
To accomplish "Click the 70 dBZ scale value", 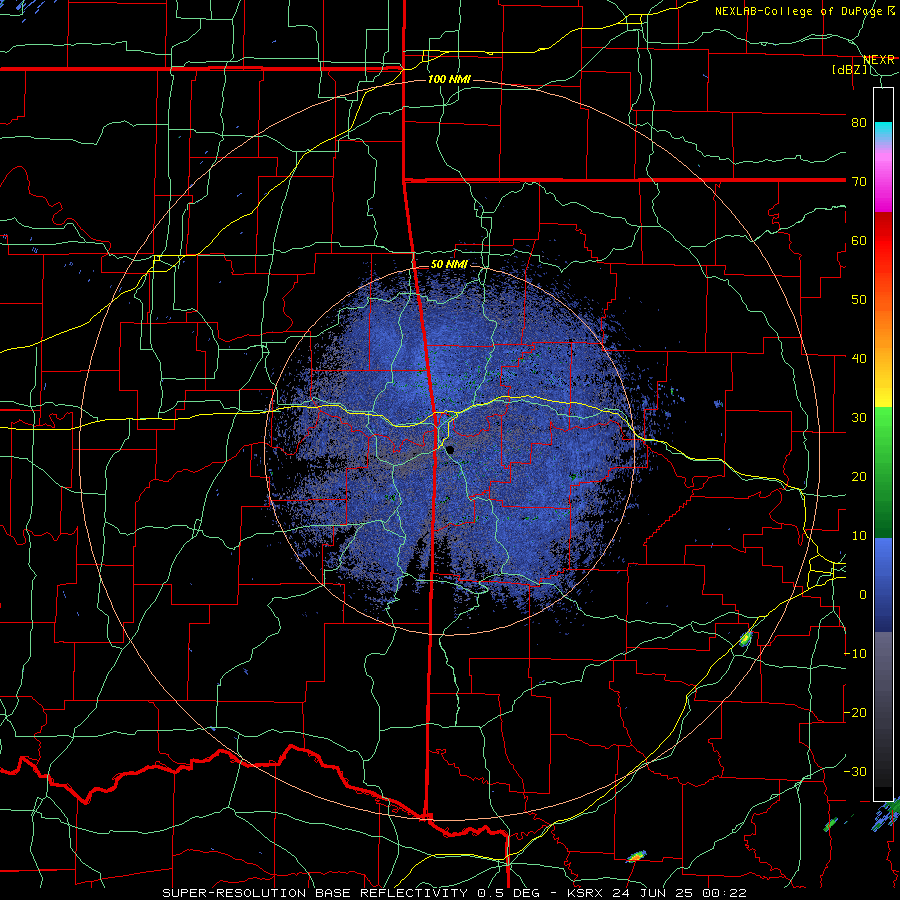I will [x=859, y=181].
